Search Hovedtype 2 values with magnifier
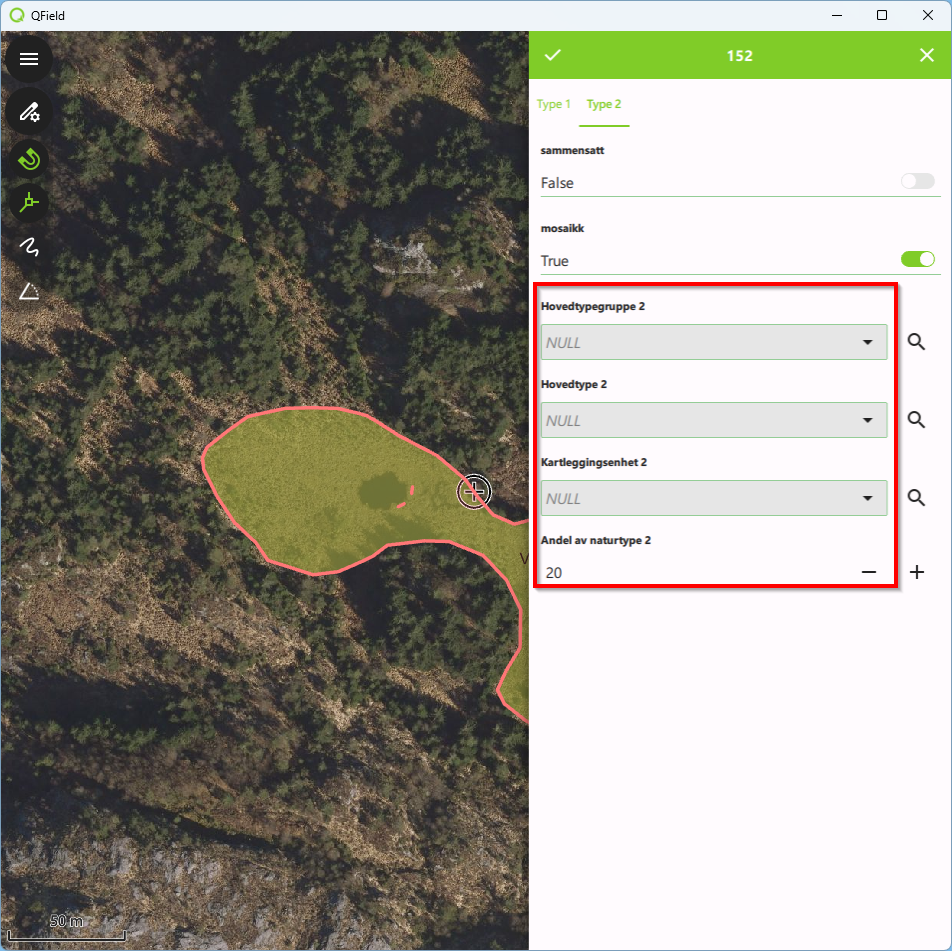Viewport: 952px width, 951px height. click(916, 420)
